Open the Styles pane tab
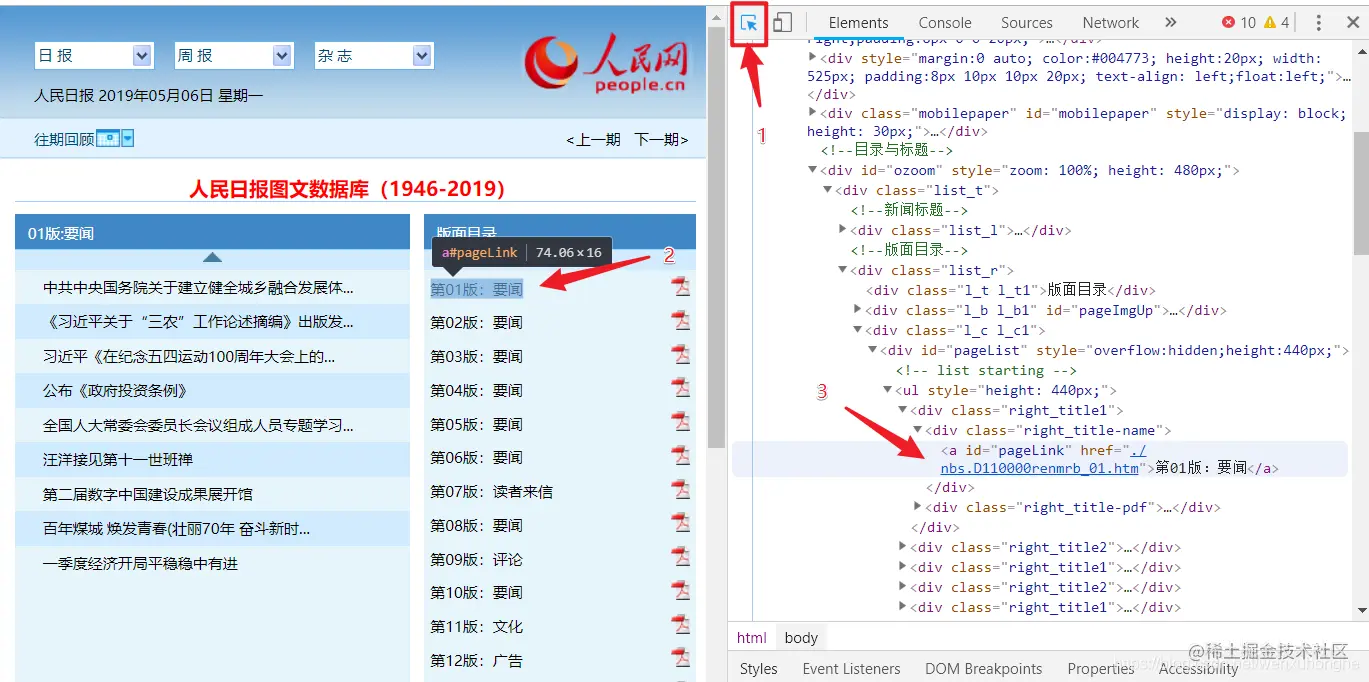The width and height of the screenshot is (1369, 682). (759, 668)
